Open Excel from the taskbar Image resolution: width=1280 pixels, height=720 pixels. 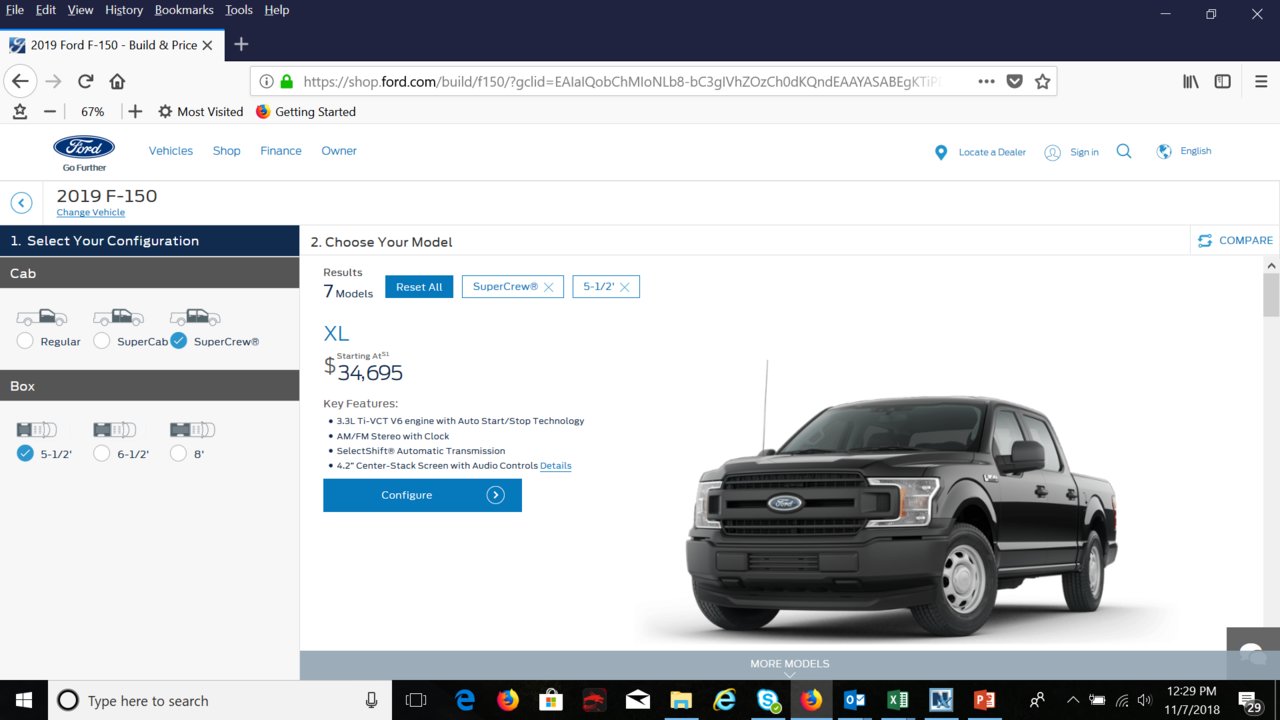tap(897, 701)
